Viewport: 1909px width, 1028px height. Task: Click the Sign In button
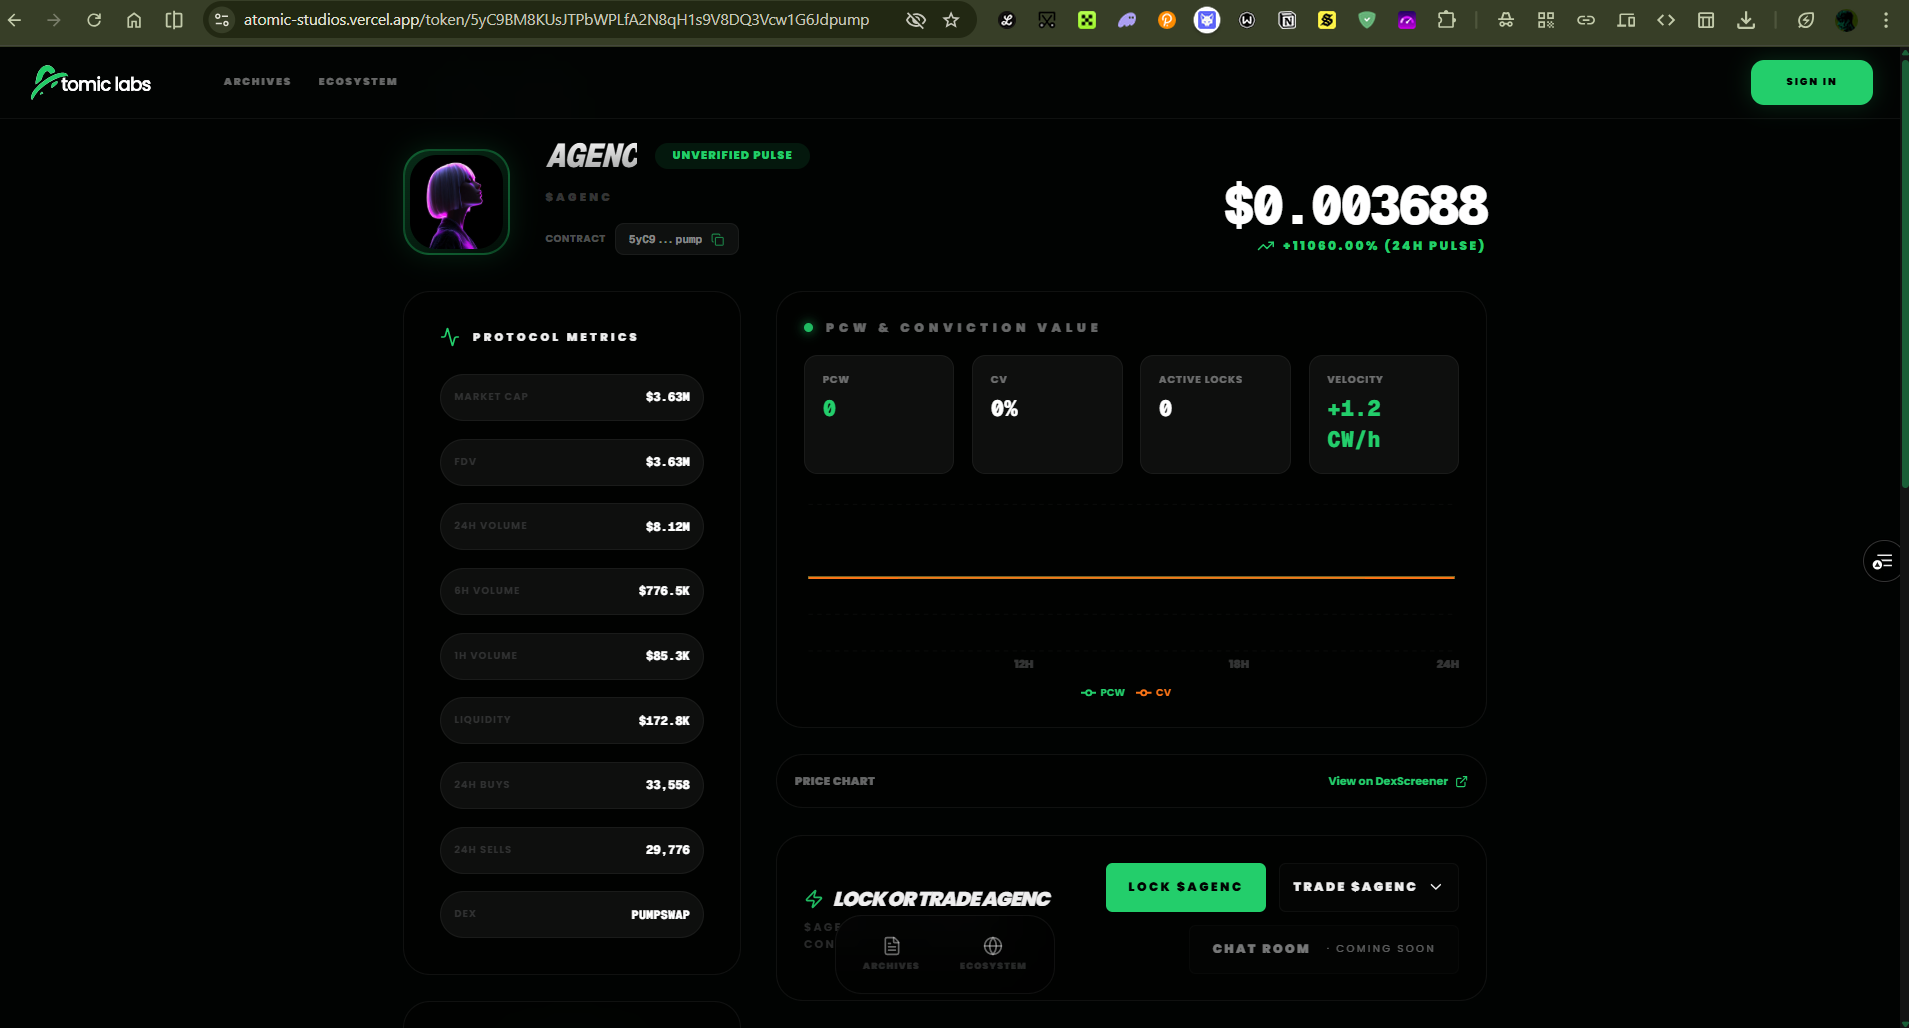1811,82
